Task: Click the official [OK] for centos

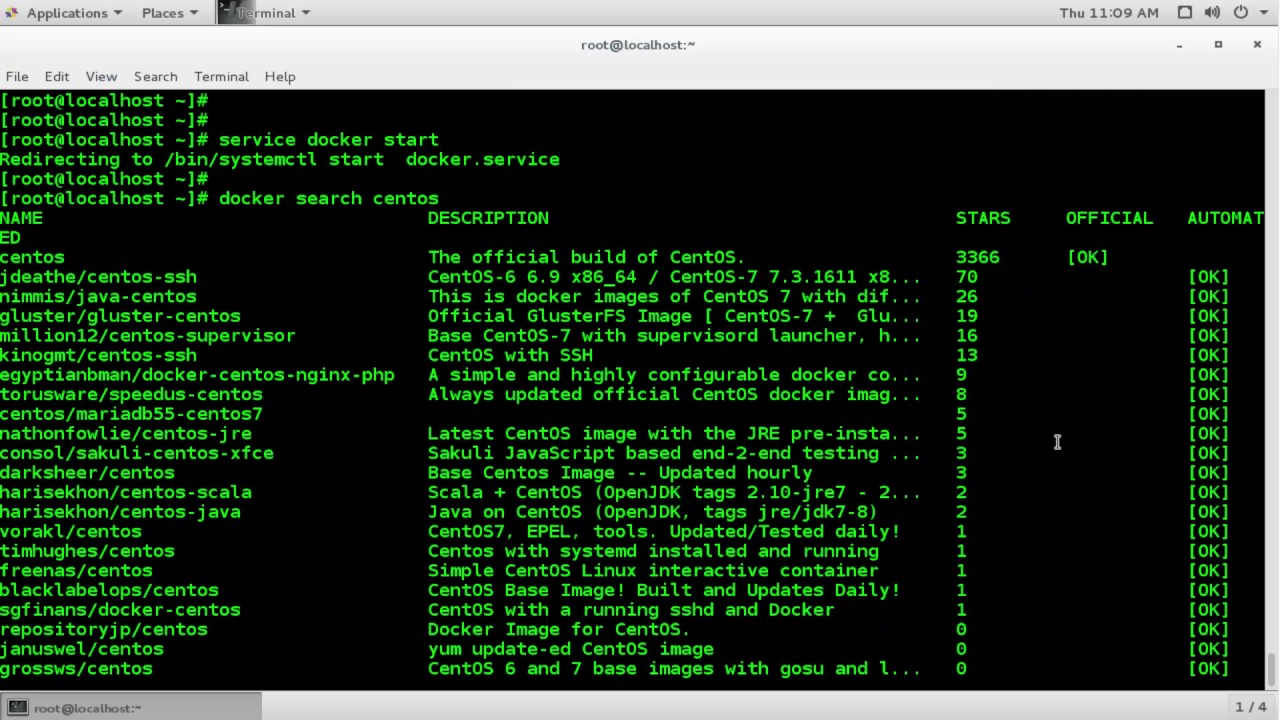Action: point(1087,257)
